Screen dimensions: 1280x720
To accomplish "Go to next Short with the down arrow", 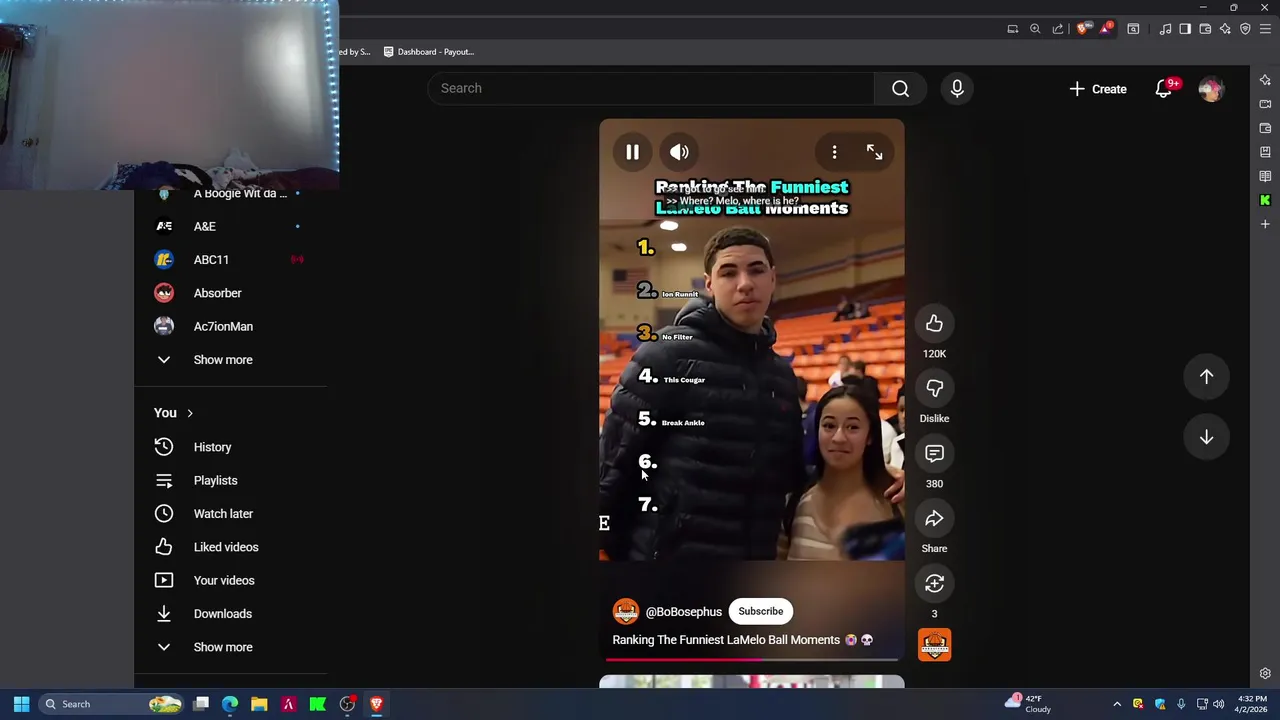I will pyautogui.click(x=1206, y=437).
